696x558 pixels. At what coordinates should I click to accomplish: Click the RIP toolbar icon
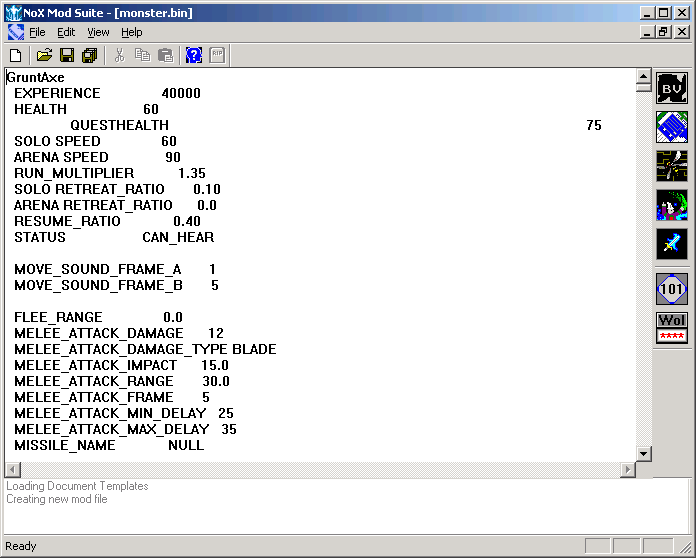[x=217, y=55]
